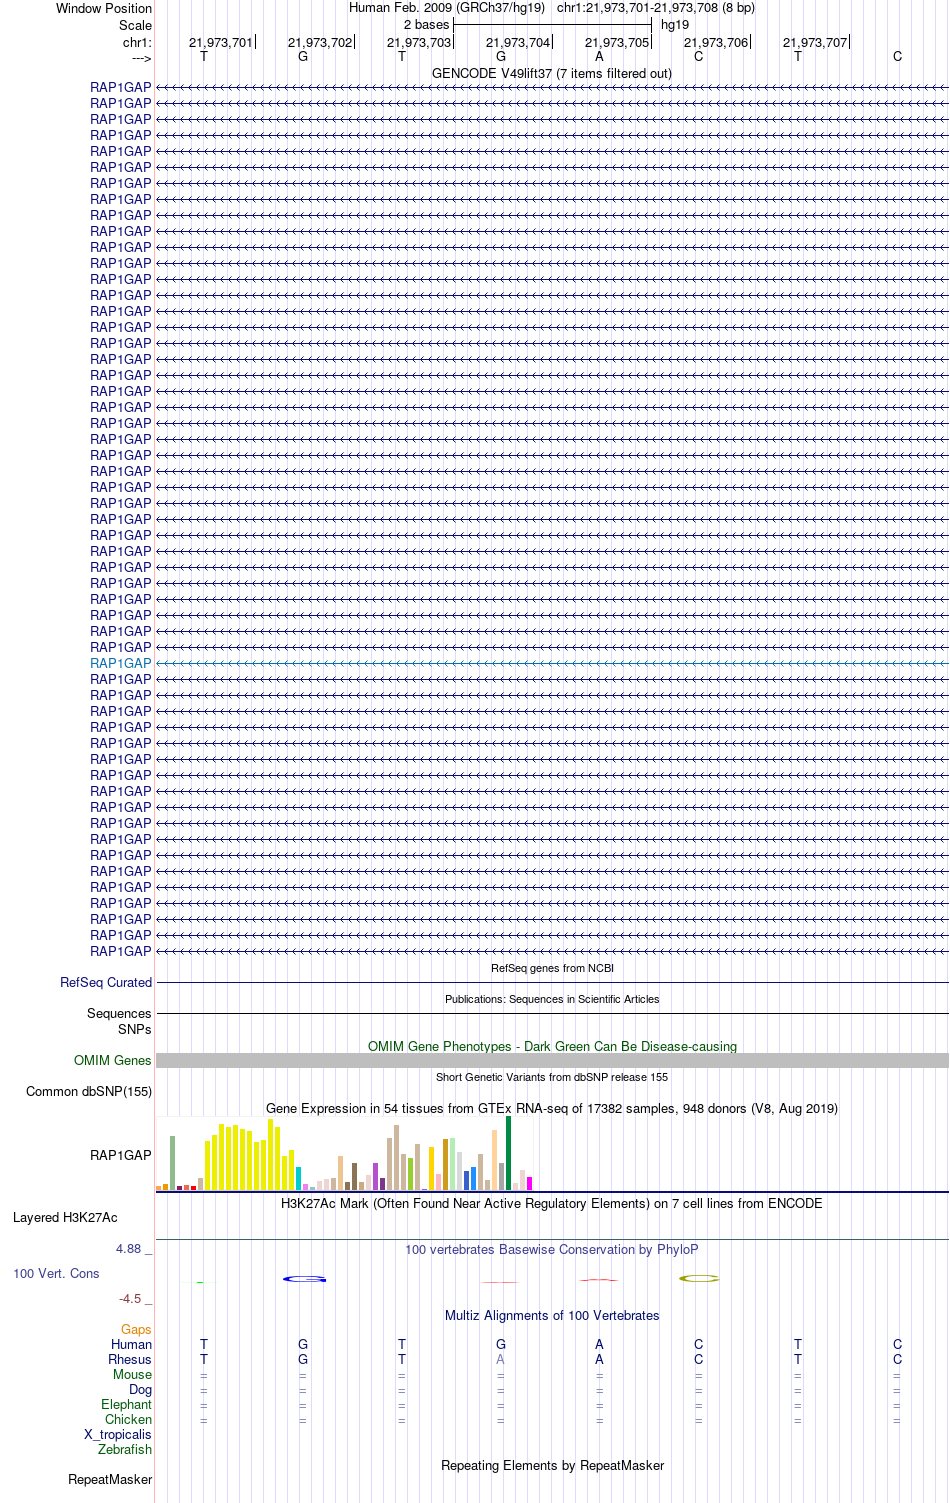Image resolution: width=950 pixels, height=1503 pixels.
Task: Click base 'A' in the chr1 sequence row
Action: click(600, 57)
